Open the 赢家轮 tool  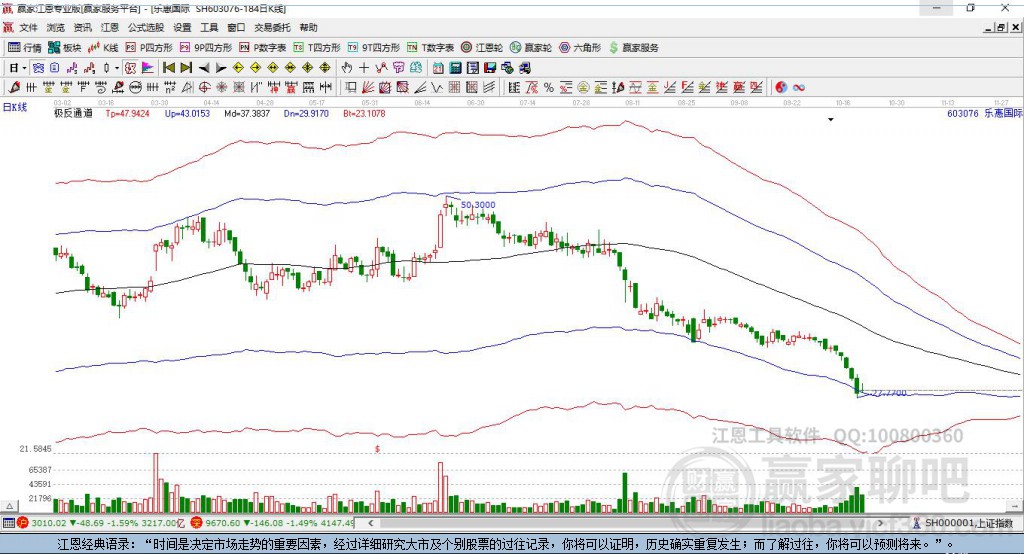coord(531,48)
